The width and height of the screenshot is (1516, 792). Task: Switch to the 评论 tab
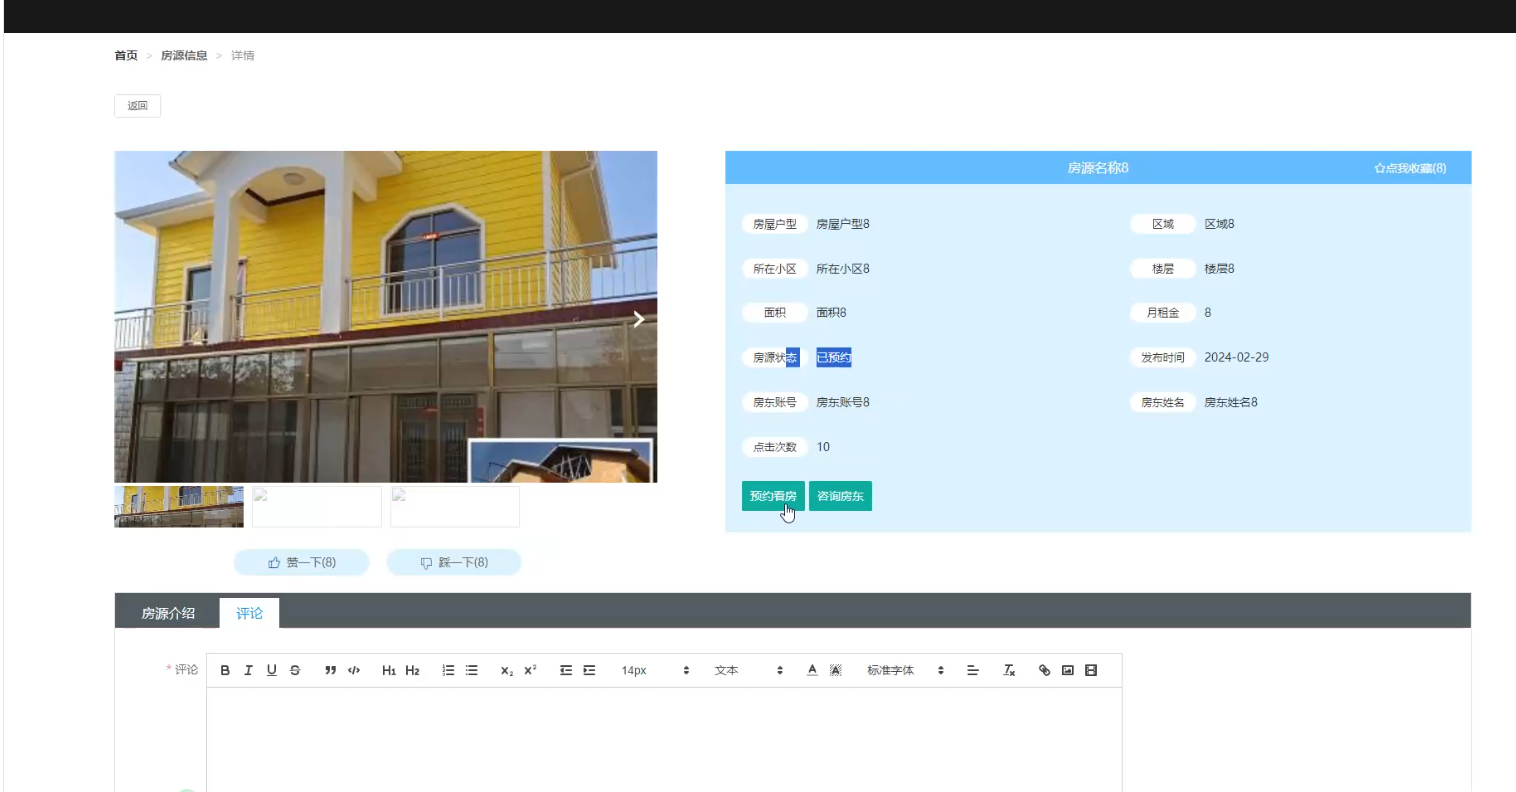coord(249,613)
